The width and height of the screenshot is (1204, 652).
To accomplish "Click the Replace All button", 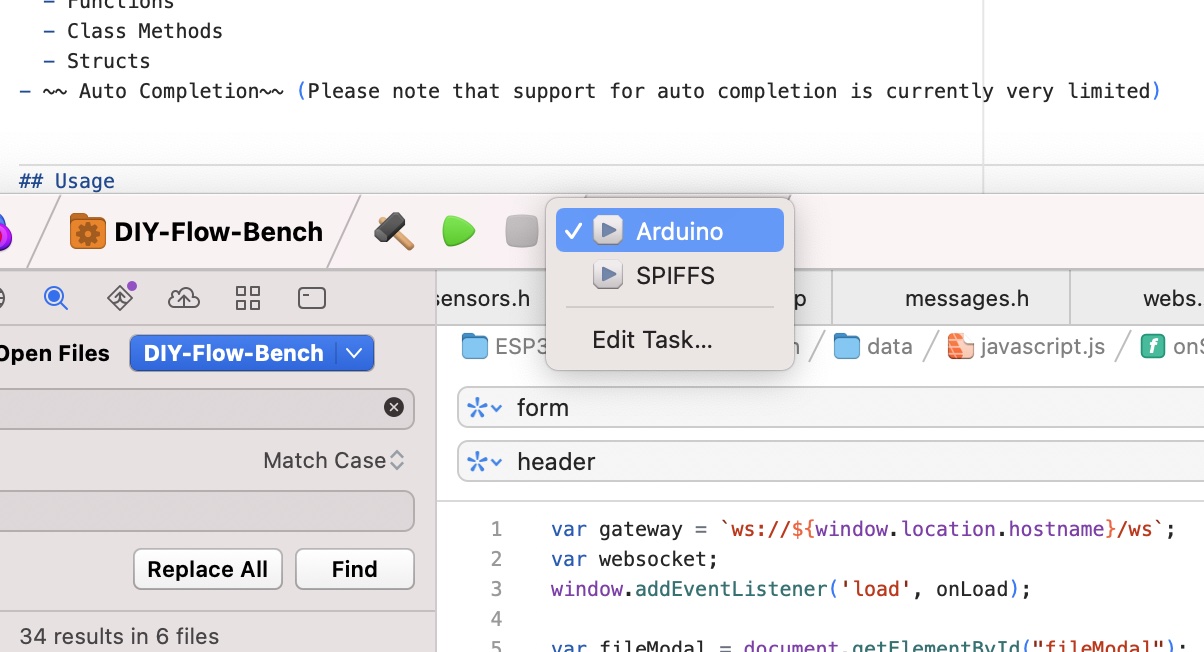I will pyautogui.click(x=208, y=569).
